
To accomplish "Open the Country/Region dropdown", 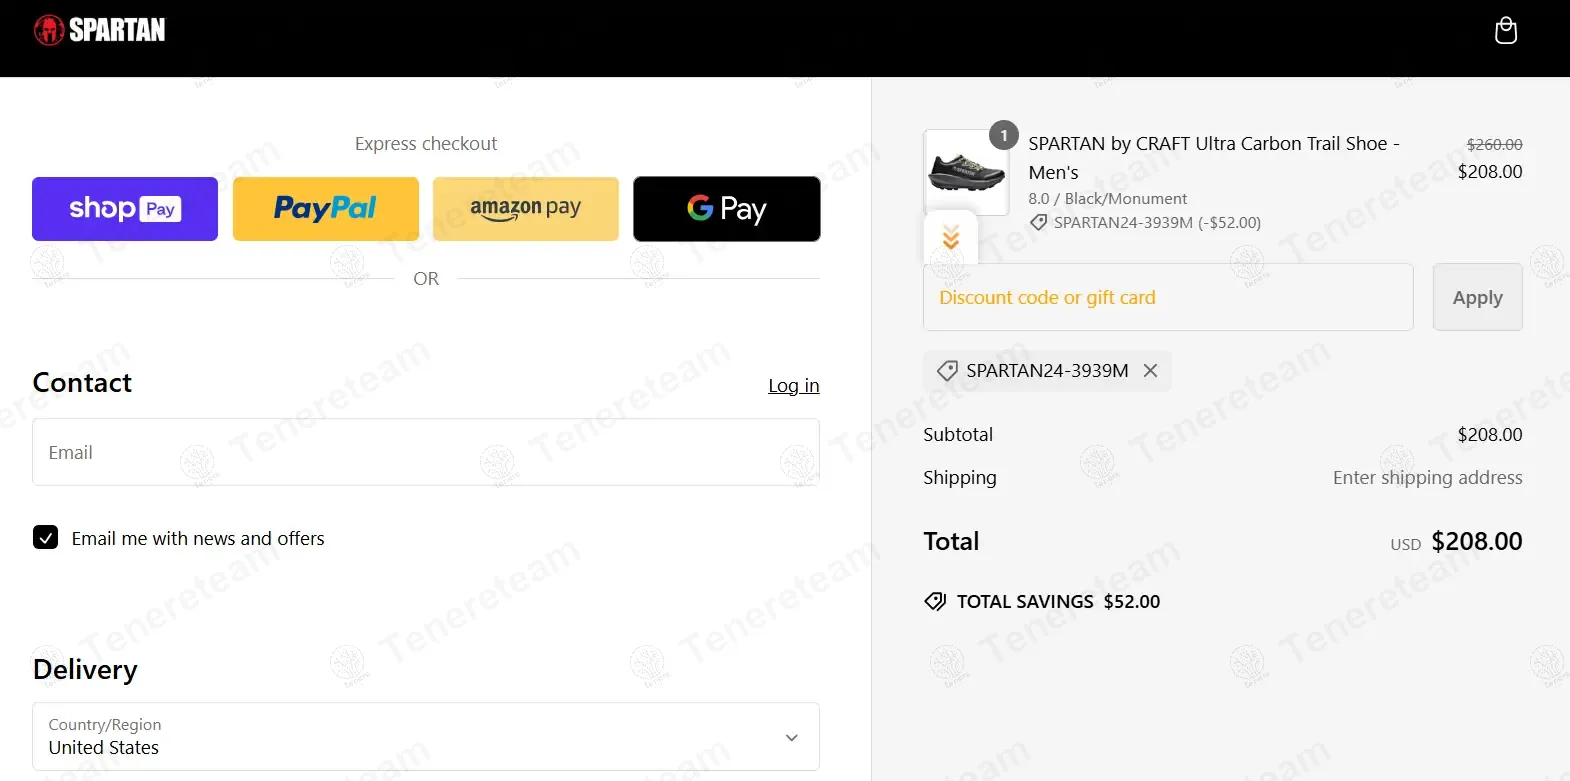I will point(425,737).
